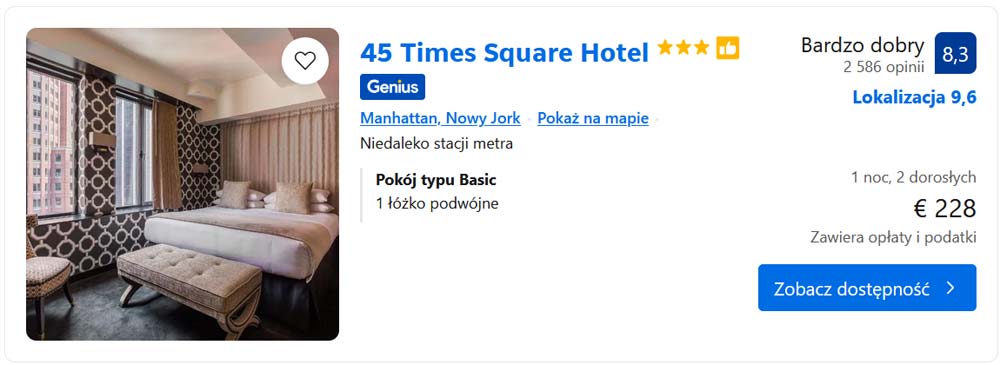Click the thumbs-up preferred partner icon
This screenshot has width=1000, height=365.
pos(728,48)
